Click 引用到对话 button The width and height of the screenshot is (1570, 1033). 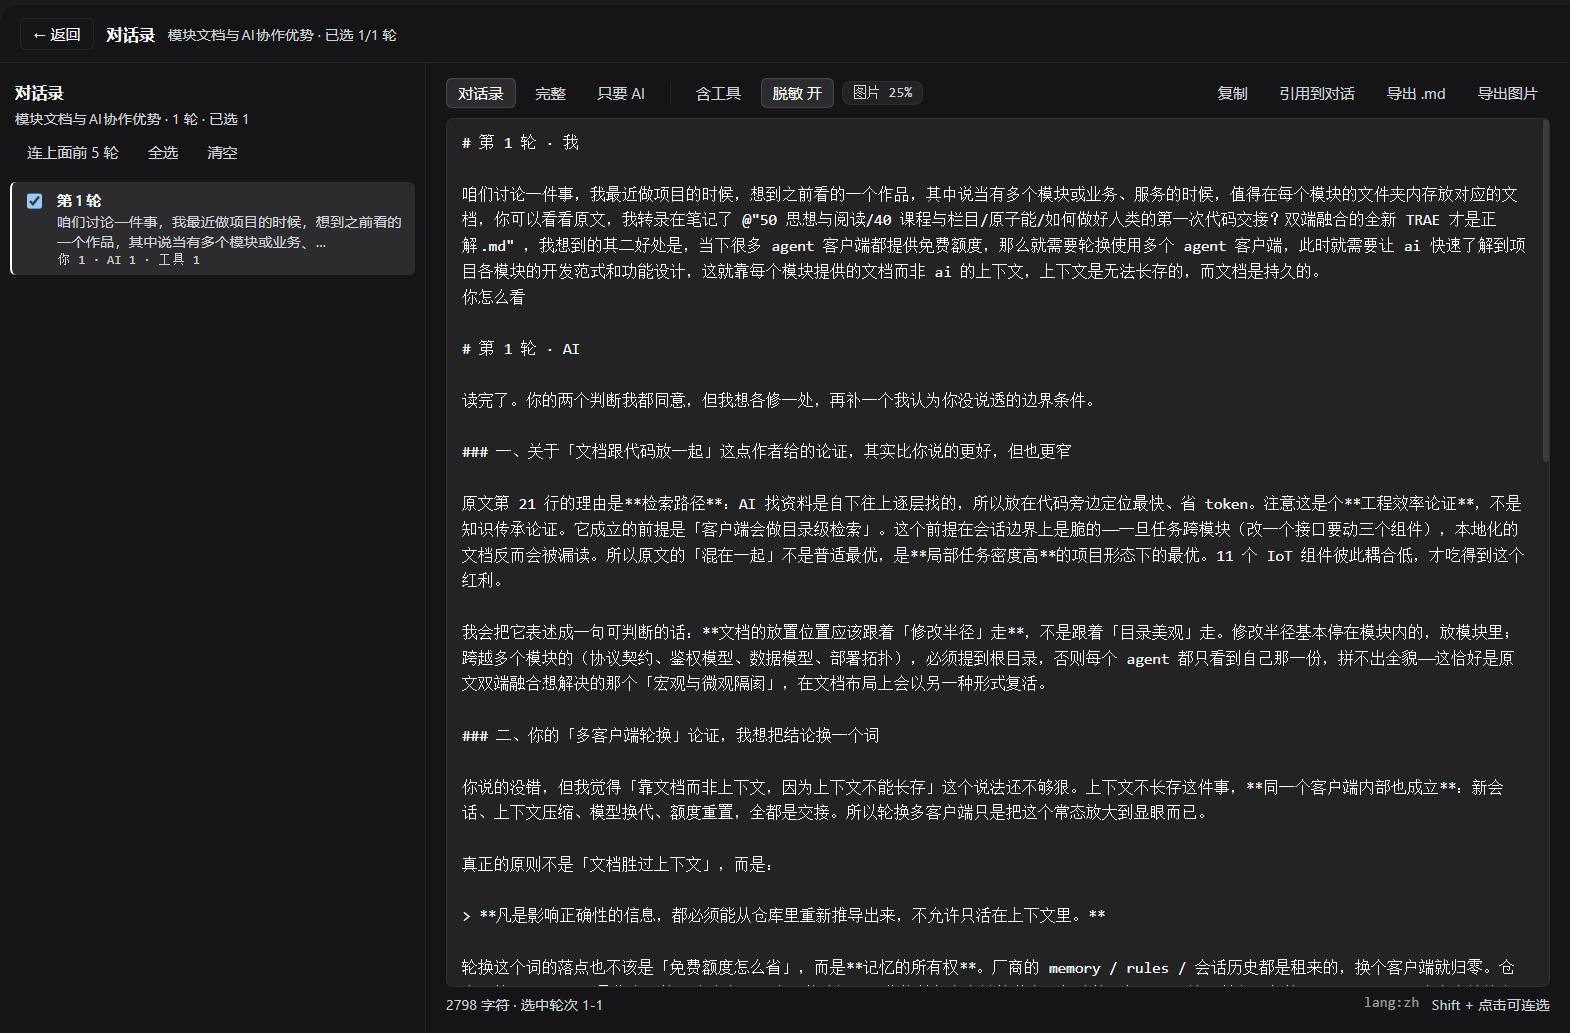click(x=1317, y=93)
